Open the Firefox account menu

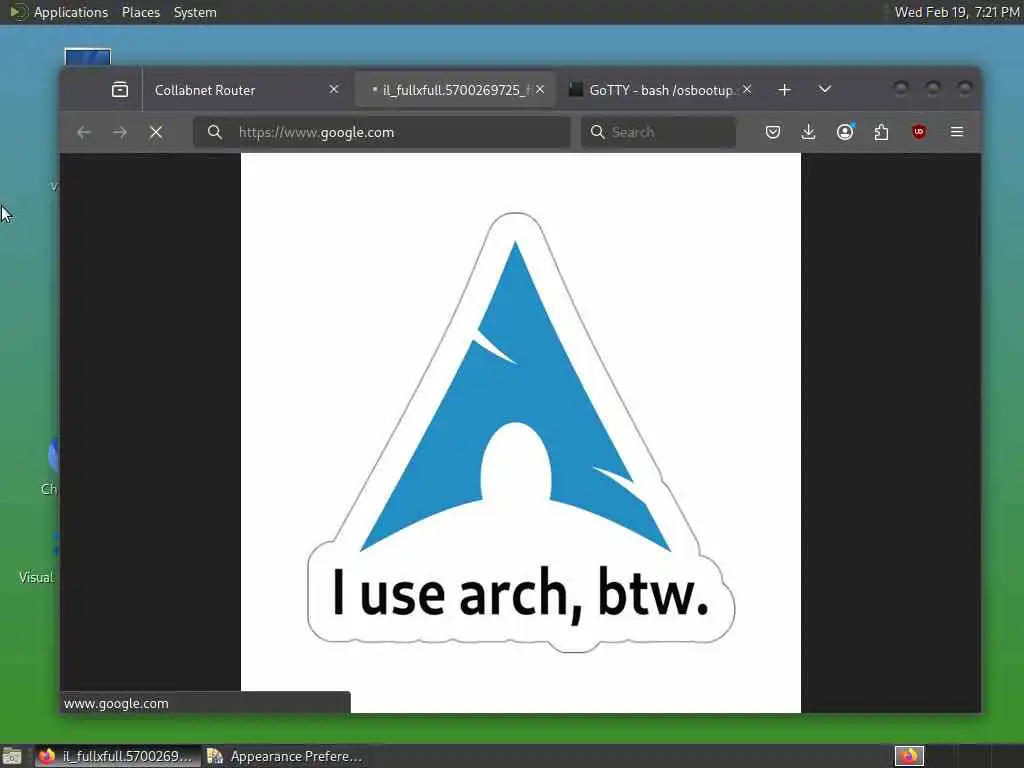pos(845,133)
